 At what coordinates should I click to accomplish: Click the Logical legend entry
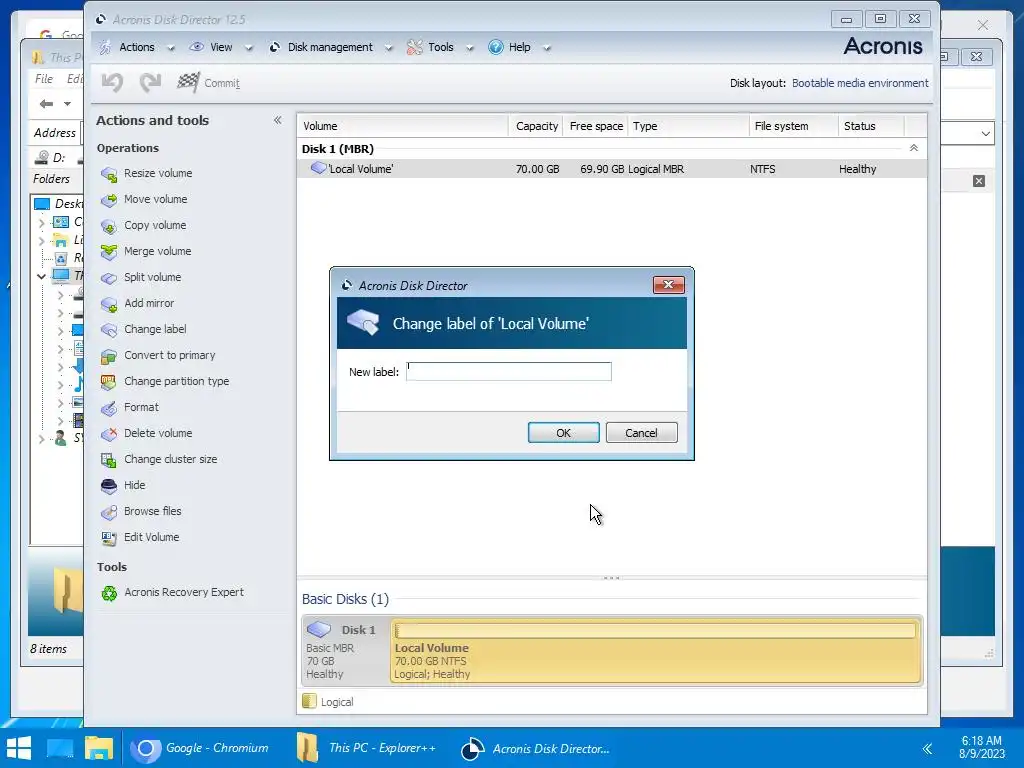click(x=328, y=702)
